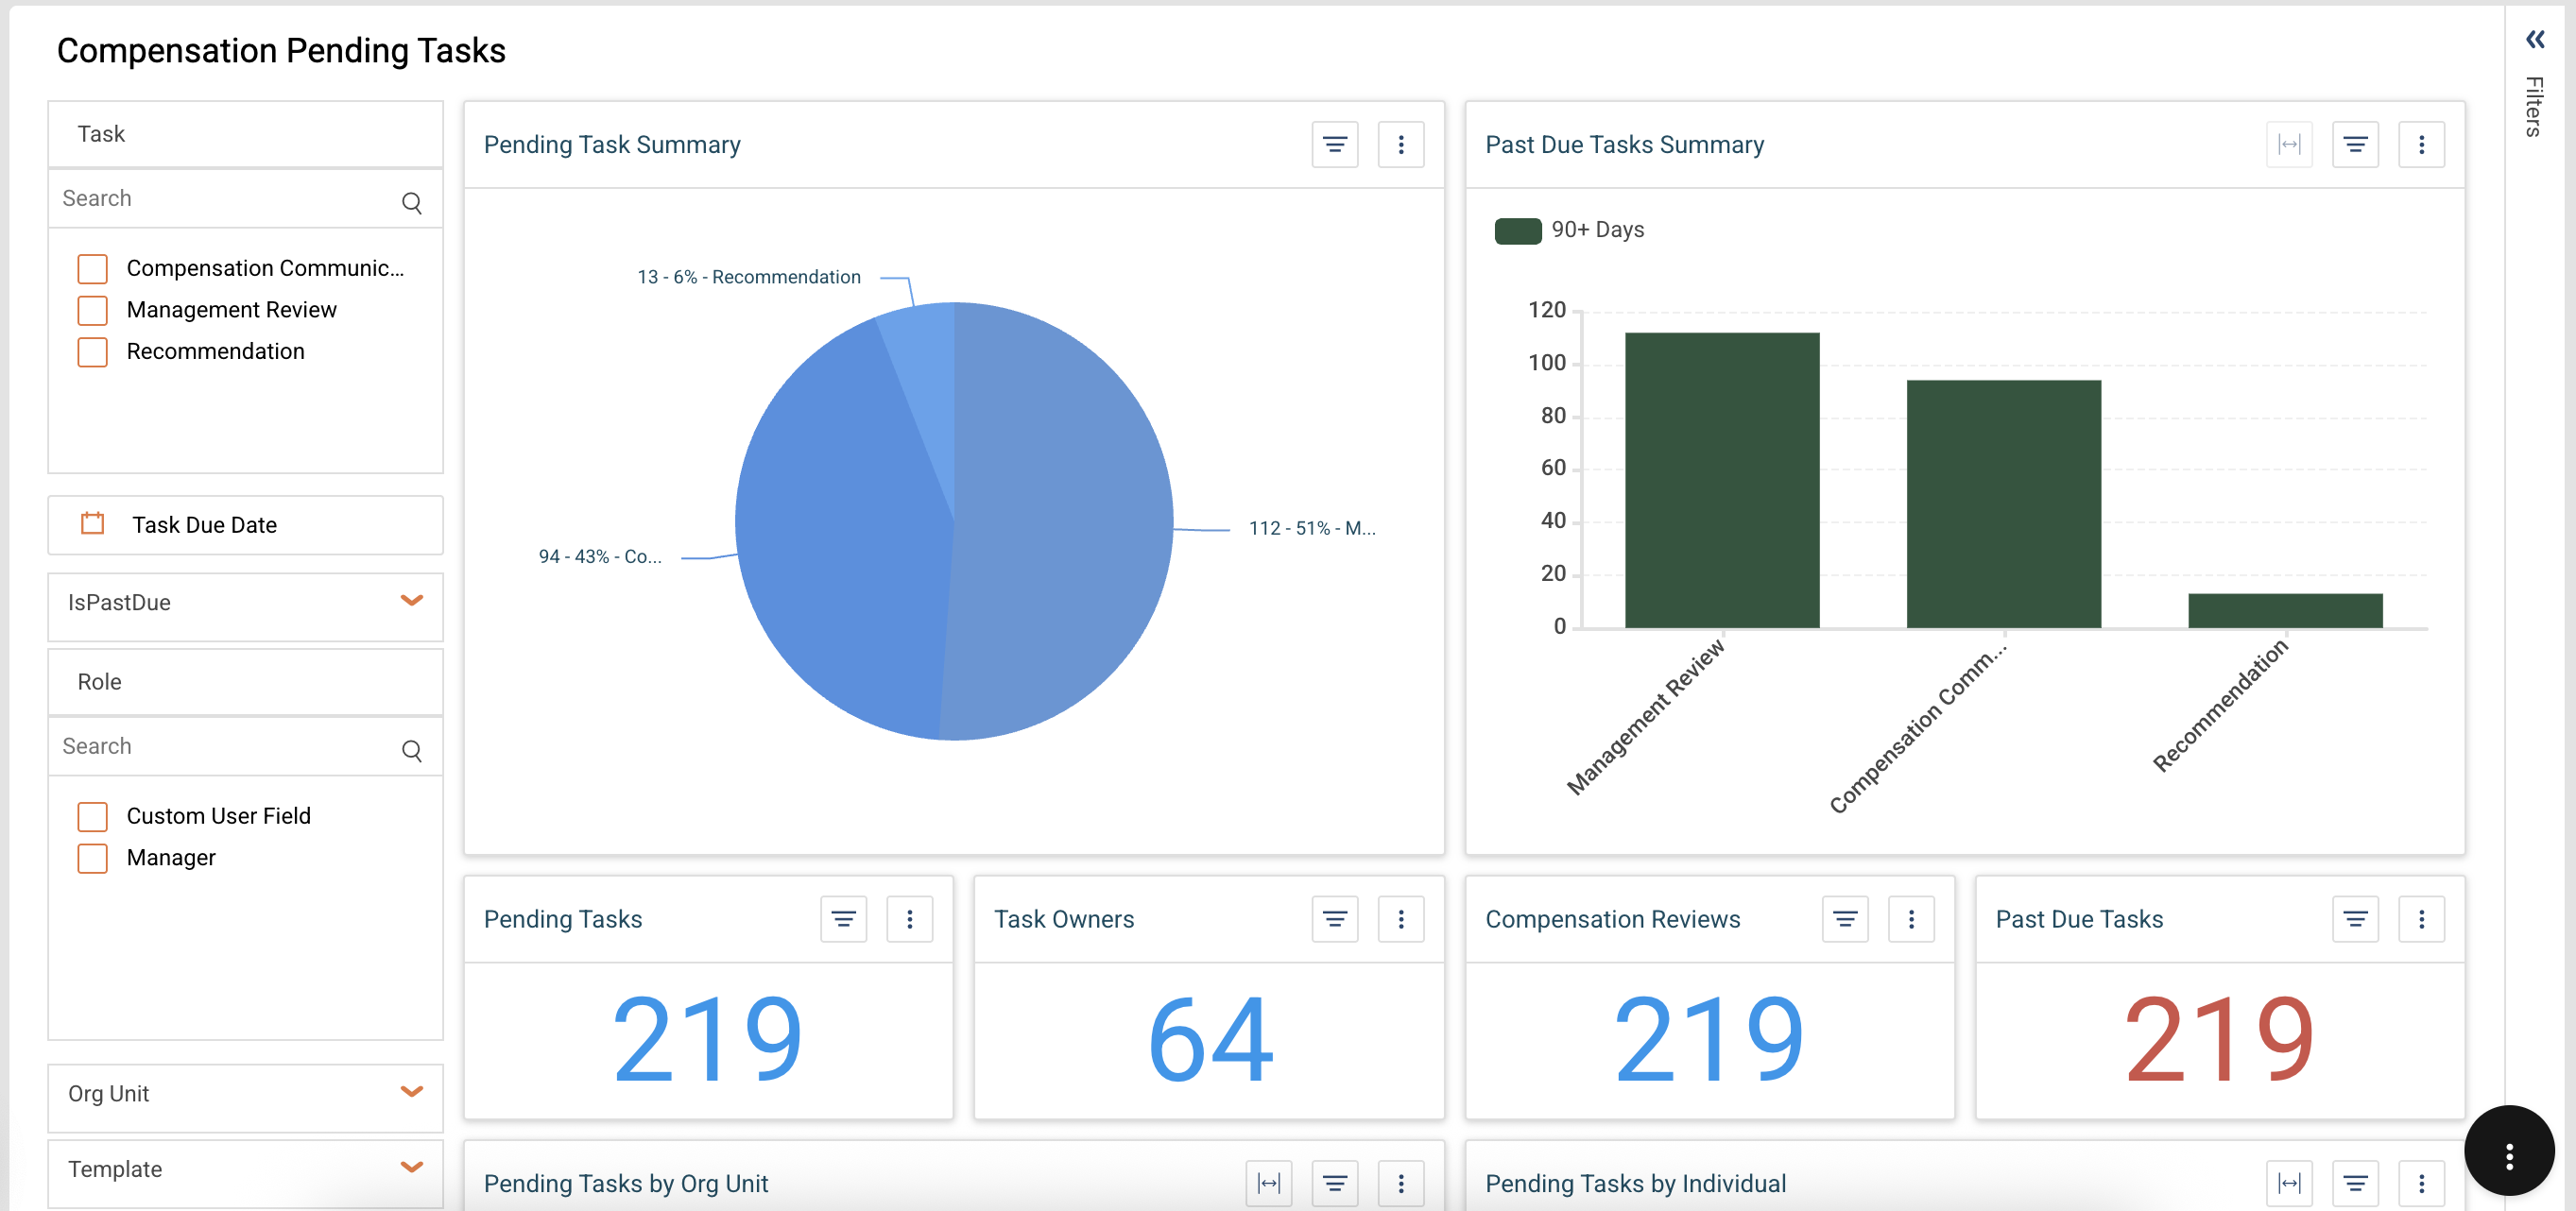Click search magnifier in Task filter
Screen dimensions: 2576x1211
(x=411, y=203)
